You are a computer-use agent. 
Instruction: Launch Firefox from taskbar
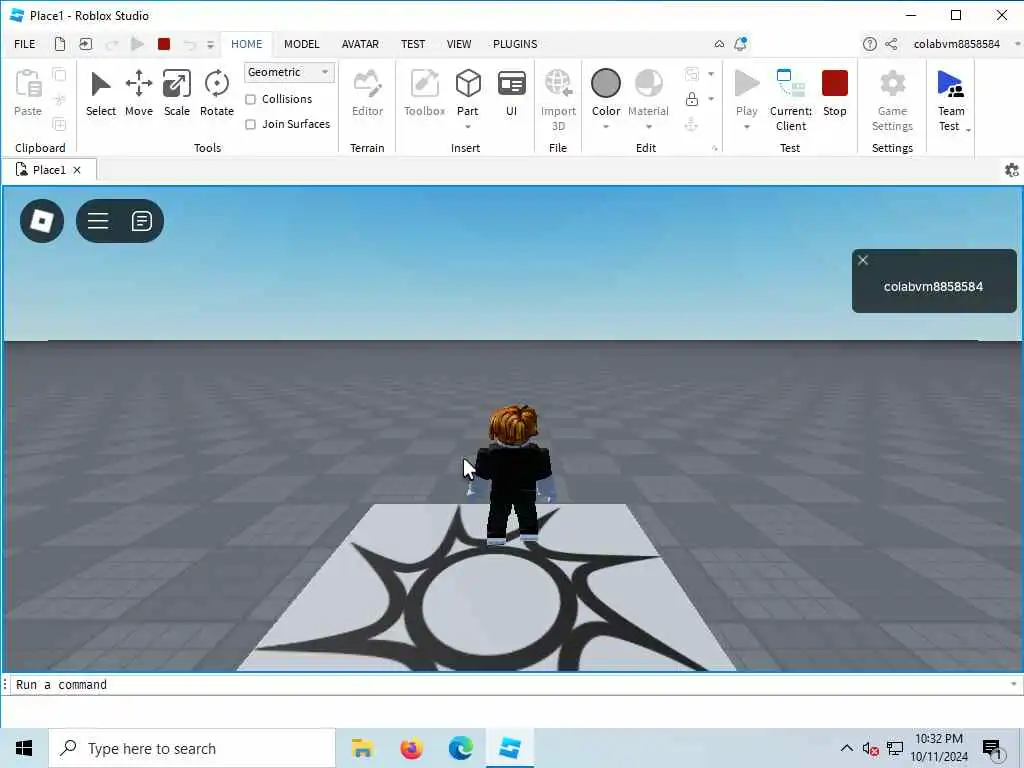[411, 748]
